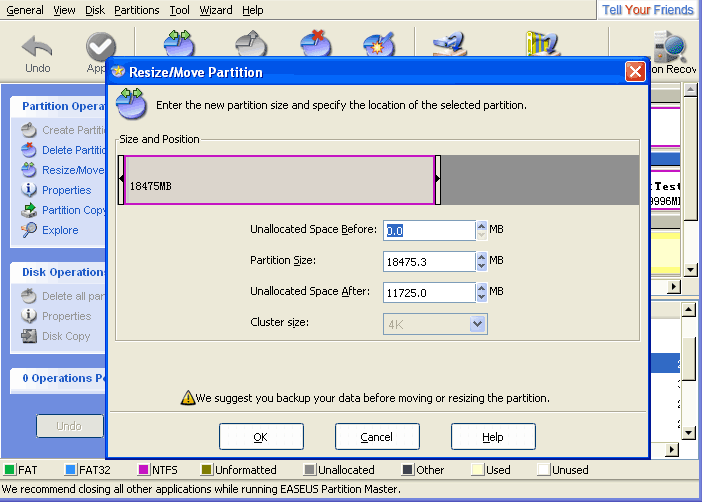
Task: Click the NTFS magenta legend swatch
Action: point(143,469)
